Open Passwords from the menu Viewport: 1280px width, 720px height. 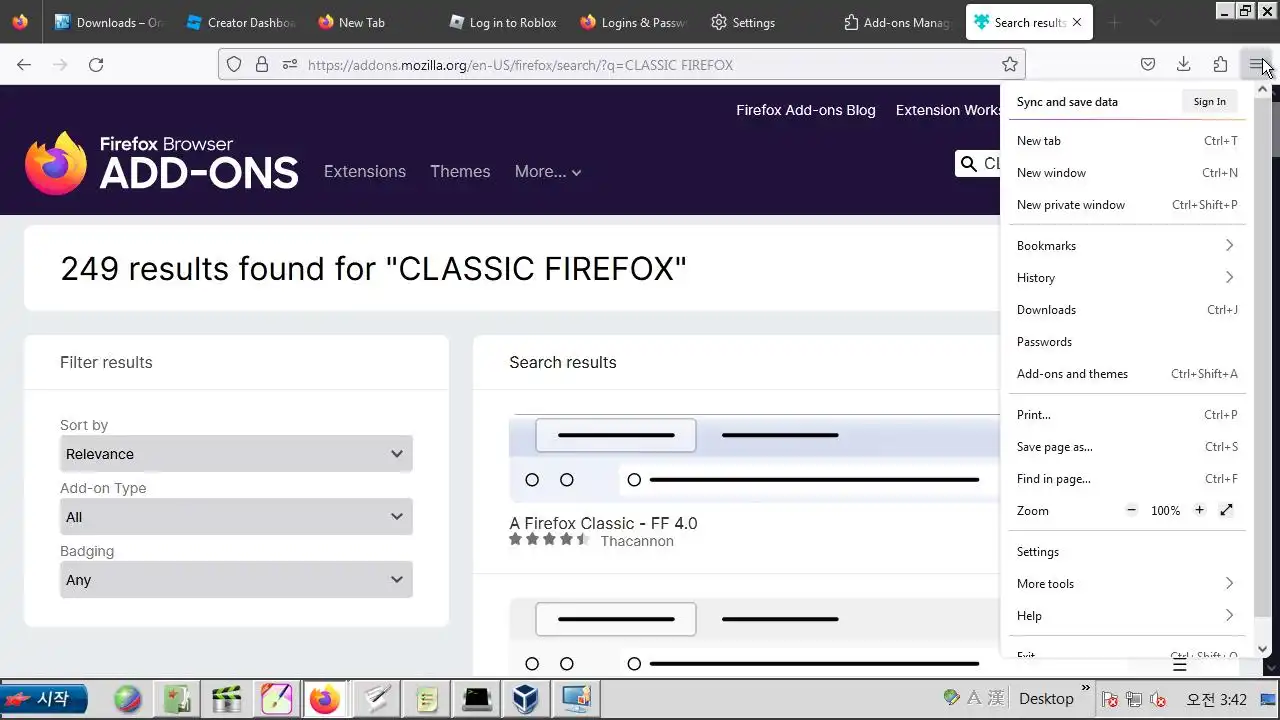click(x=1127, y=341)
